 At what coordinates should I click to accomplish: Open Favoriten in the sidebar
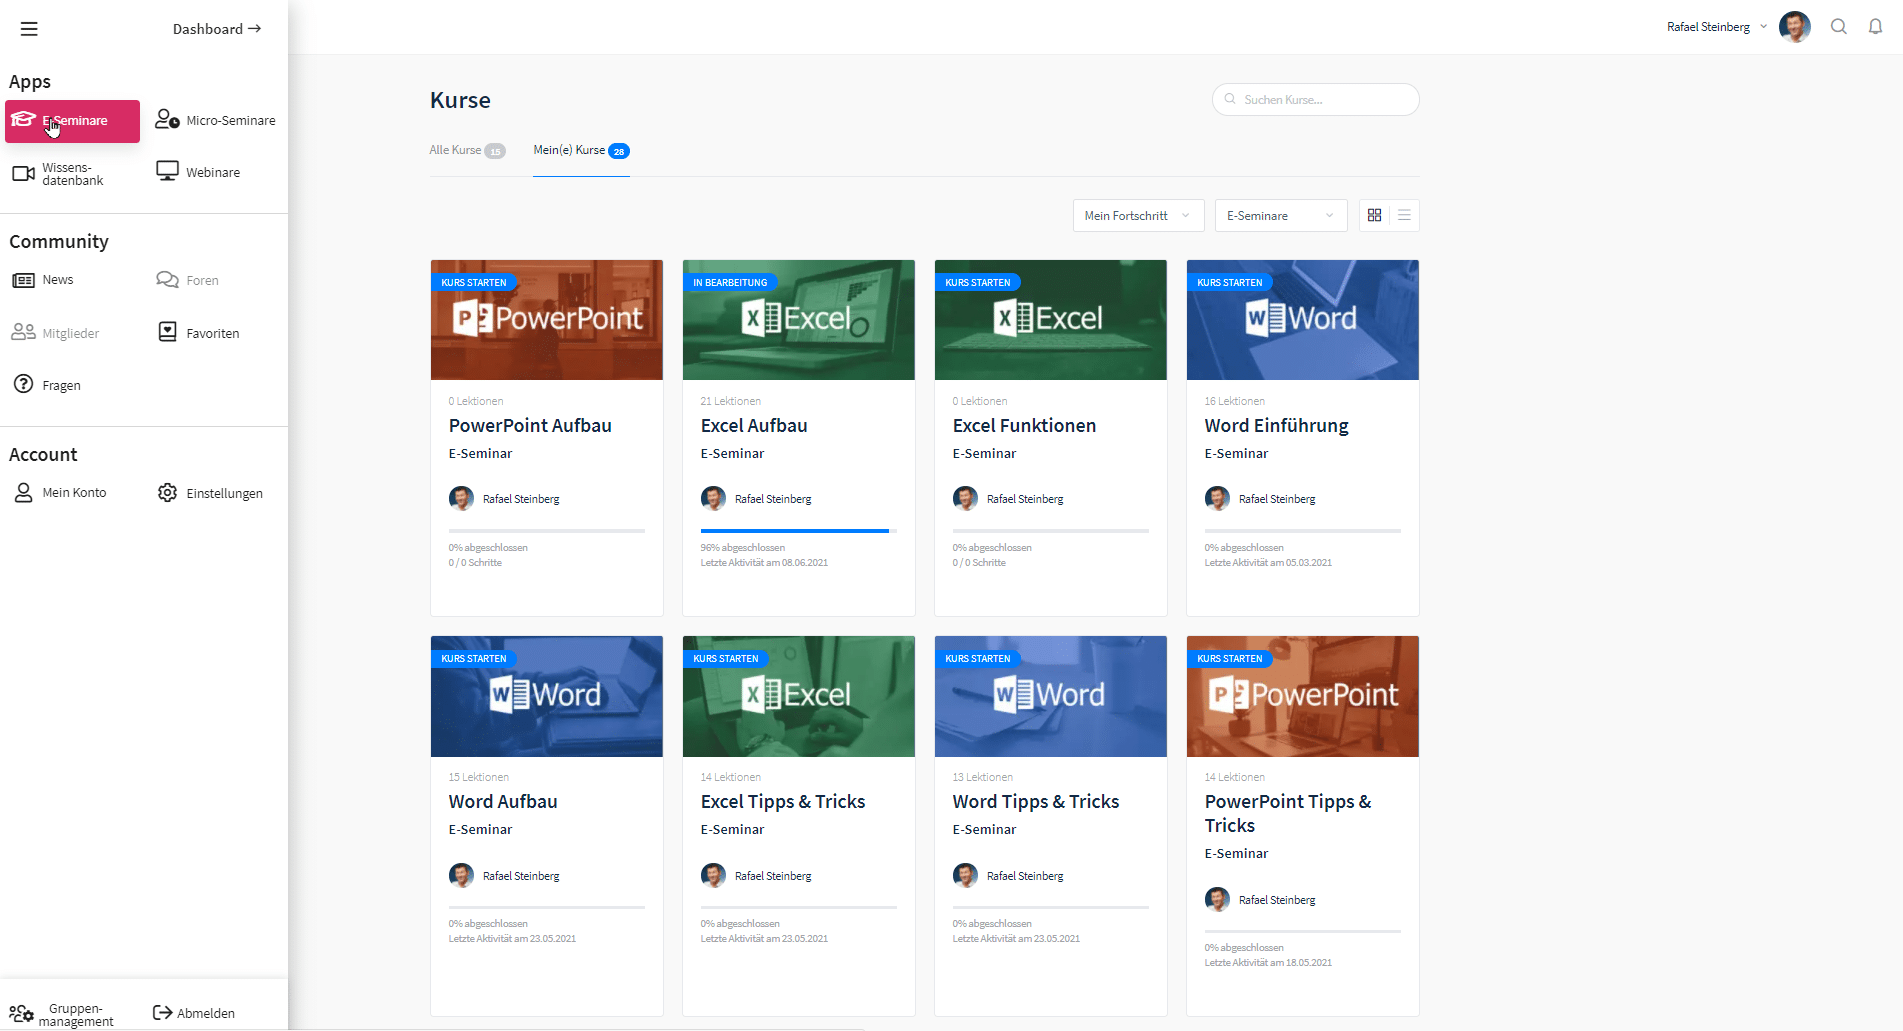coord(199,333)
